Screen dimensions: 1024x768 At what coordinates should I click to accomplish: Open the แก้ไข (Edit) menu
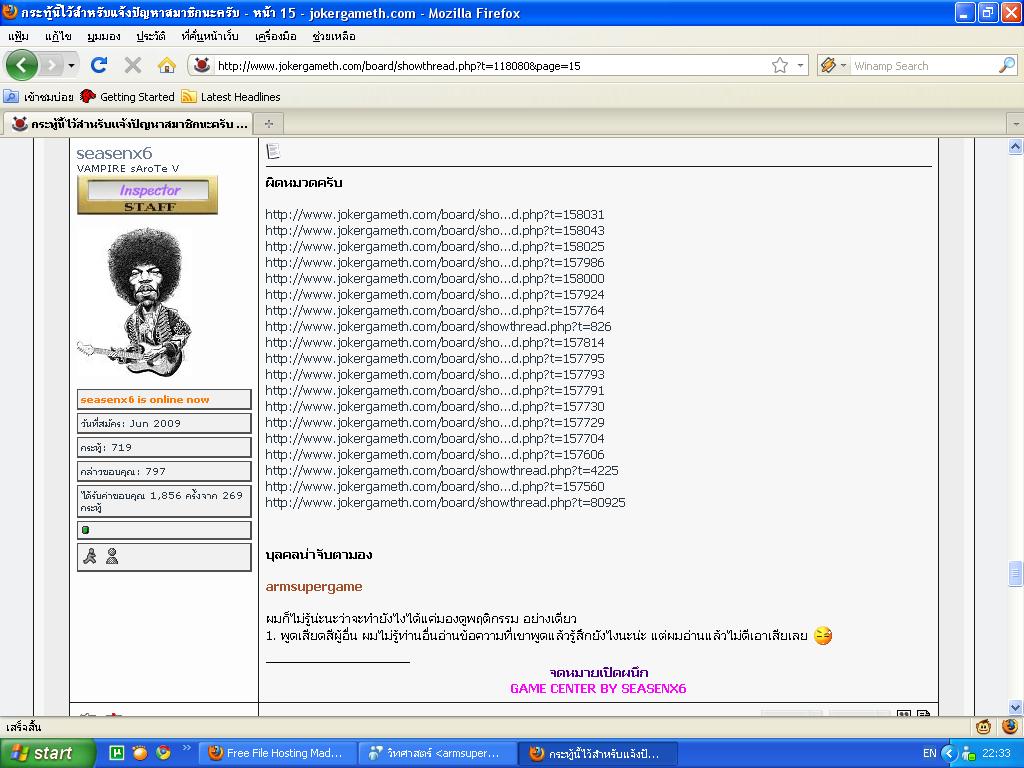[x=58, y=37]
